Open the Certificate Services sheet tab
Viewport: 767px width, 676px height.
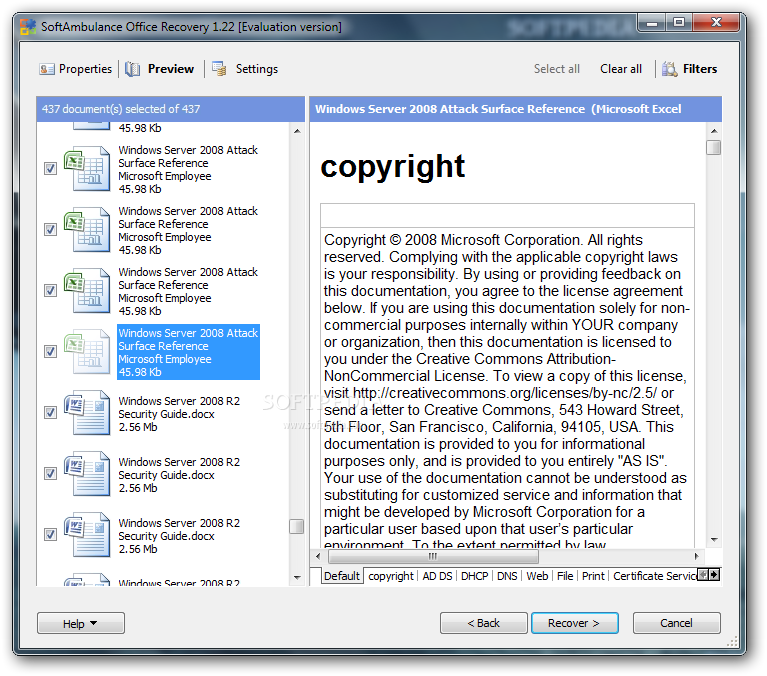pos(654,576)
